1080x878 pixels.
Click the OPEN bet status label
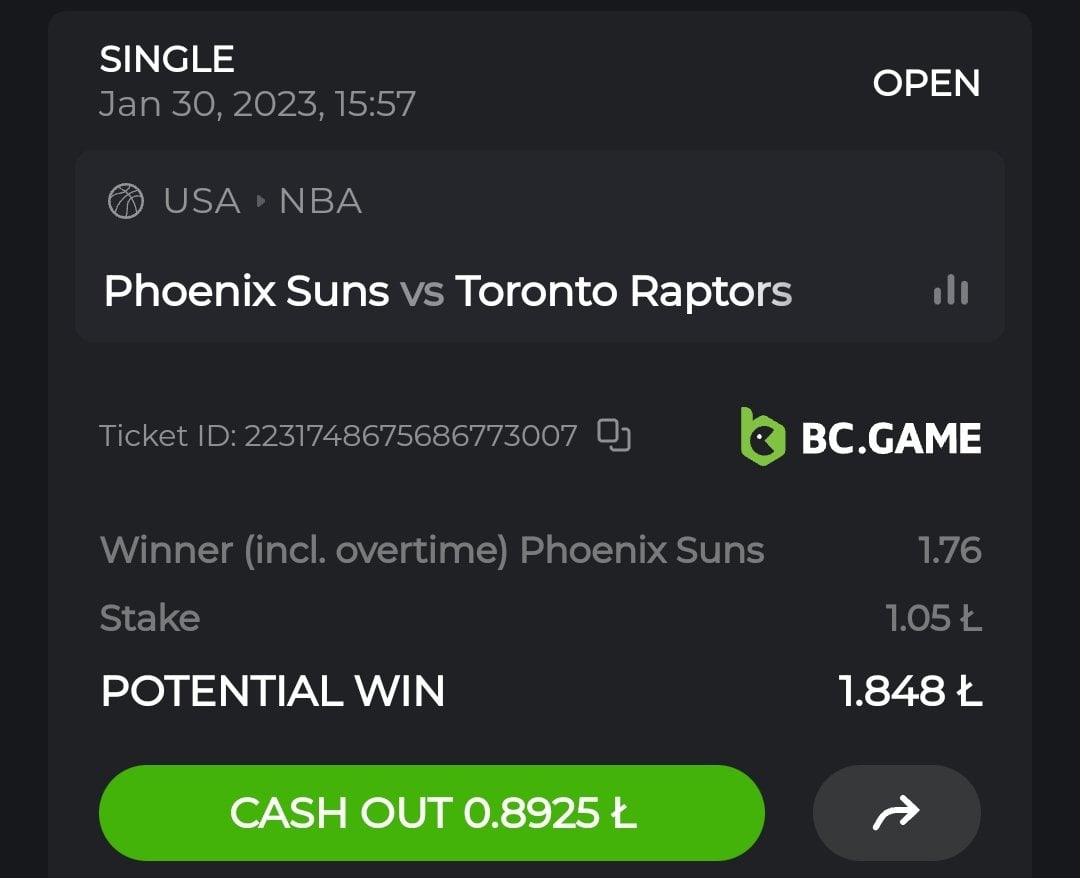[926, 83]
